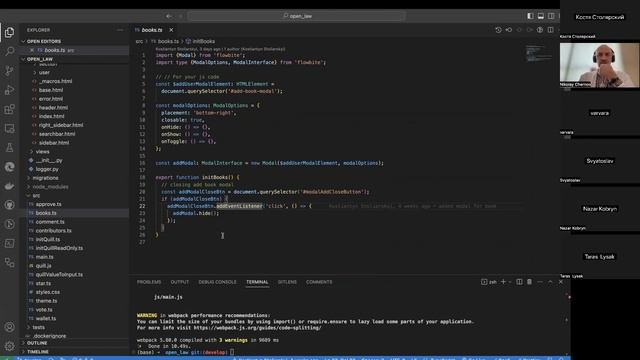Split the editor to the right
This screenshot has height=360, width=640.
(551, 30)
